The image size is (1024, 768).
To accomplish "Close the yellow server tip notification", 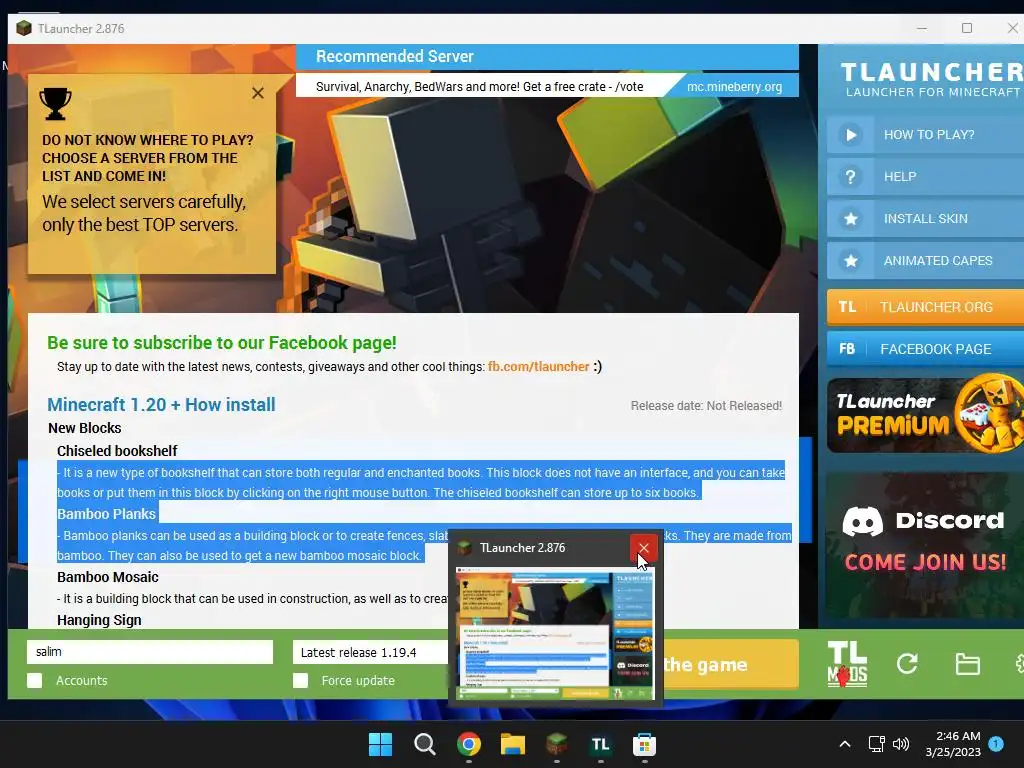I will coord(258,93).
